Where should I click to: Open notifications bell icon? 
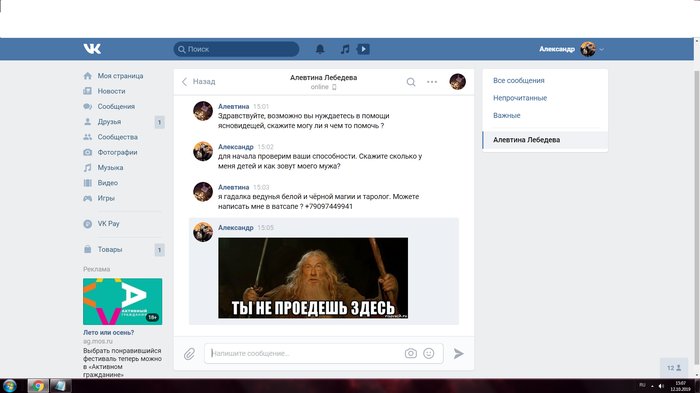[x=320, y=49]
